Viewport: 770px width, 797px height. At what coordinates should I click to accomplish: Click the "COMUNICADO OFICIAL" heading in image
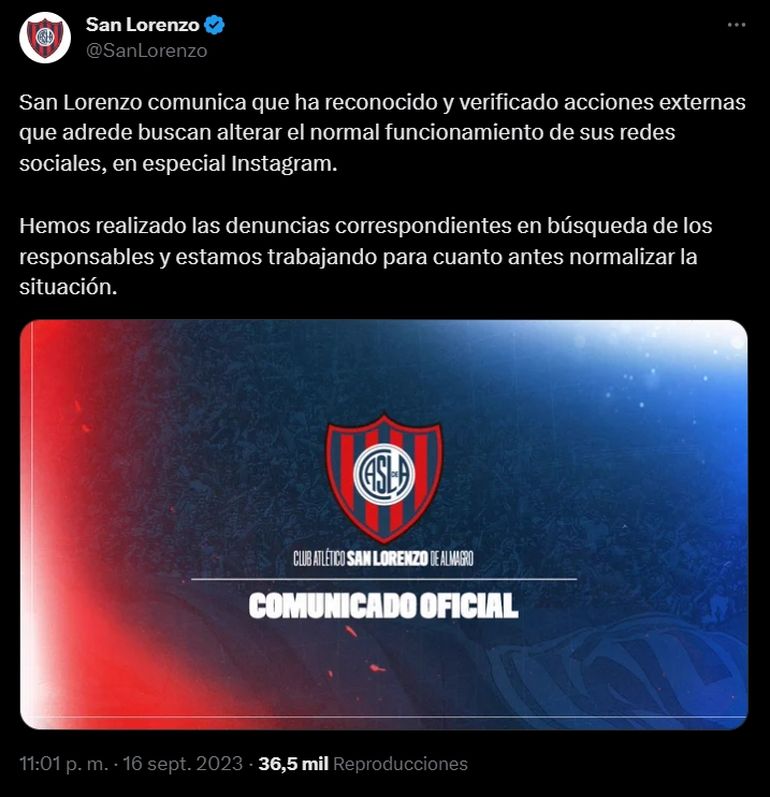pyautogui.click(x=384, y=606)
